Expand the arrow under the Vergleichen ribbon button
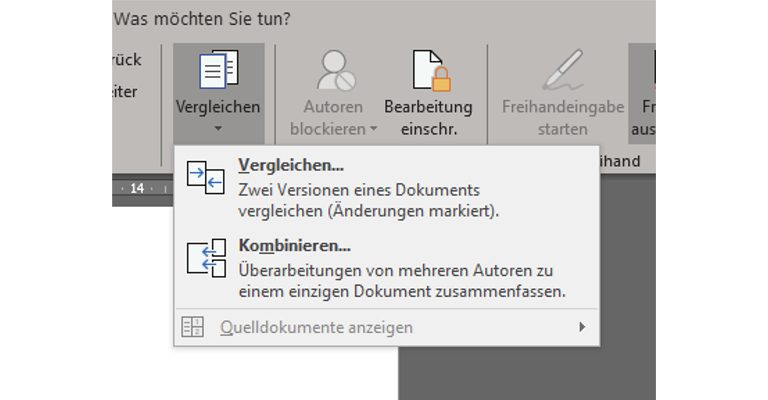The height and width of the screenshot is (400, 768). (218, 130)
